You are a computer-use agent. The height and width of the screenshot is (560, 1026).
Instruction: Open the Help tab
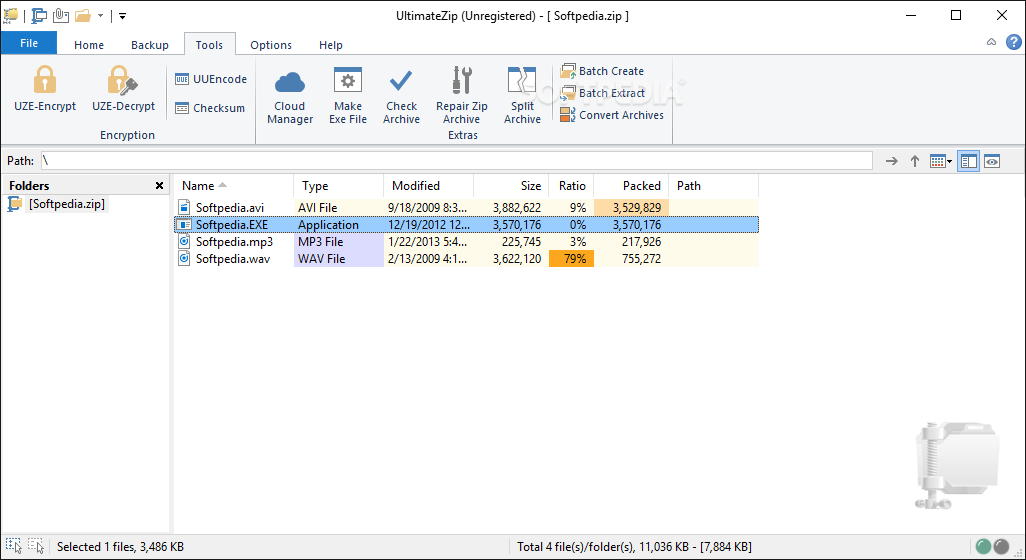click(330, 44)
